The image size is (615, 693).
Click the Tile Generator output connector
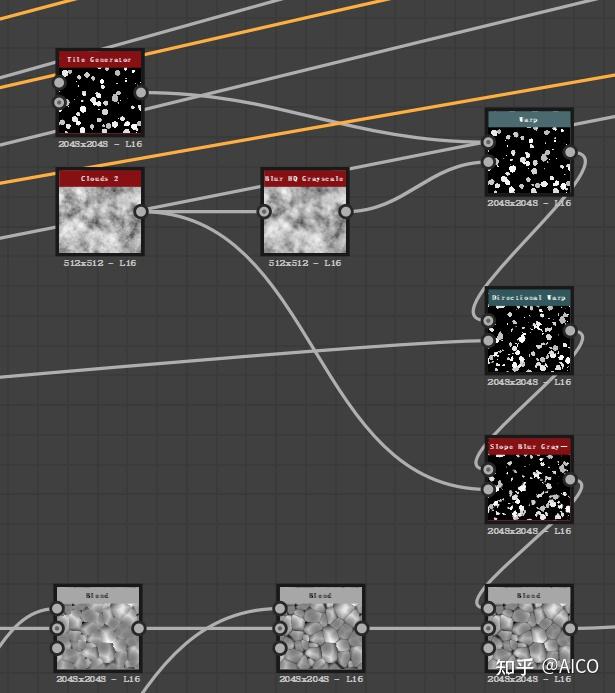click(x=140, y=92)
